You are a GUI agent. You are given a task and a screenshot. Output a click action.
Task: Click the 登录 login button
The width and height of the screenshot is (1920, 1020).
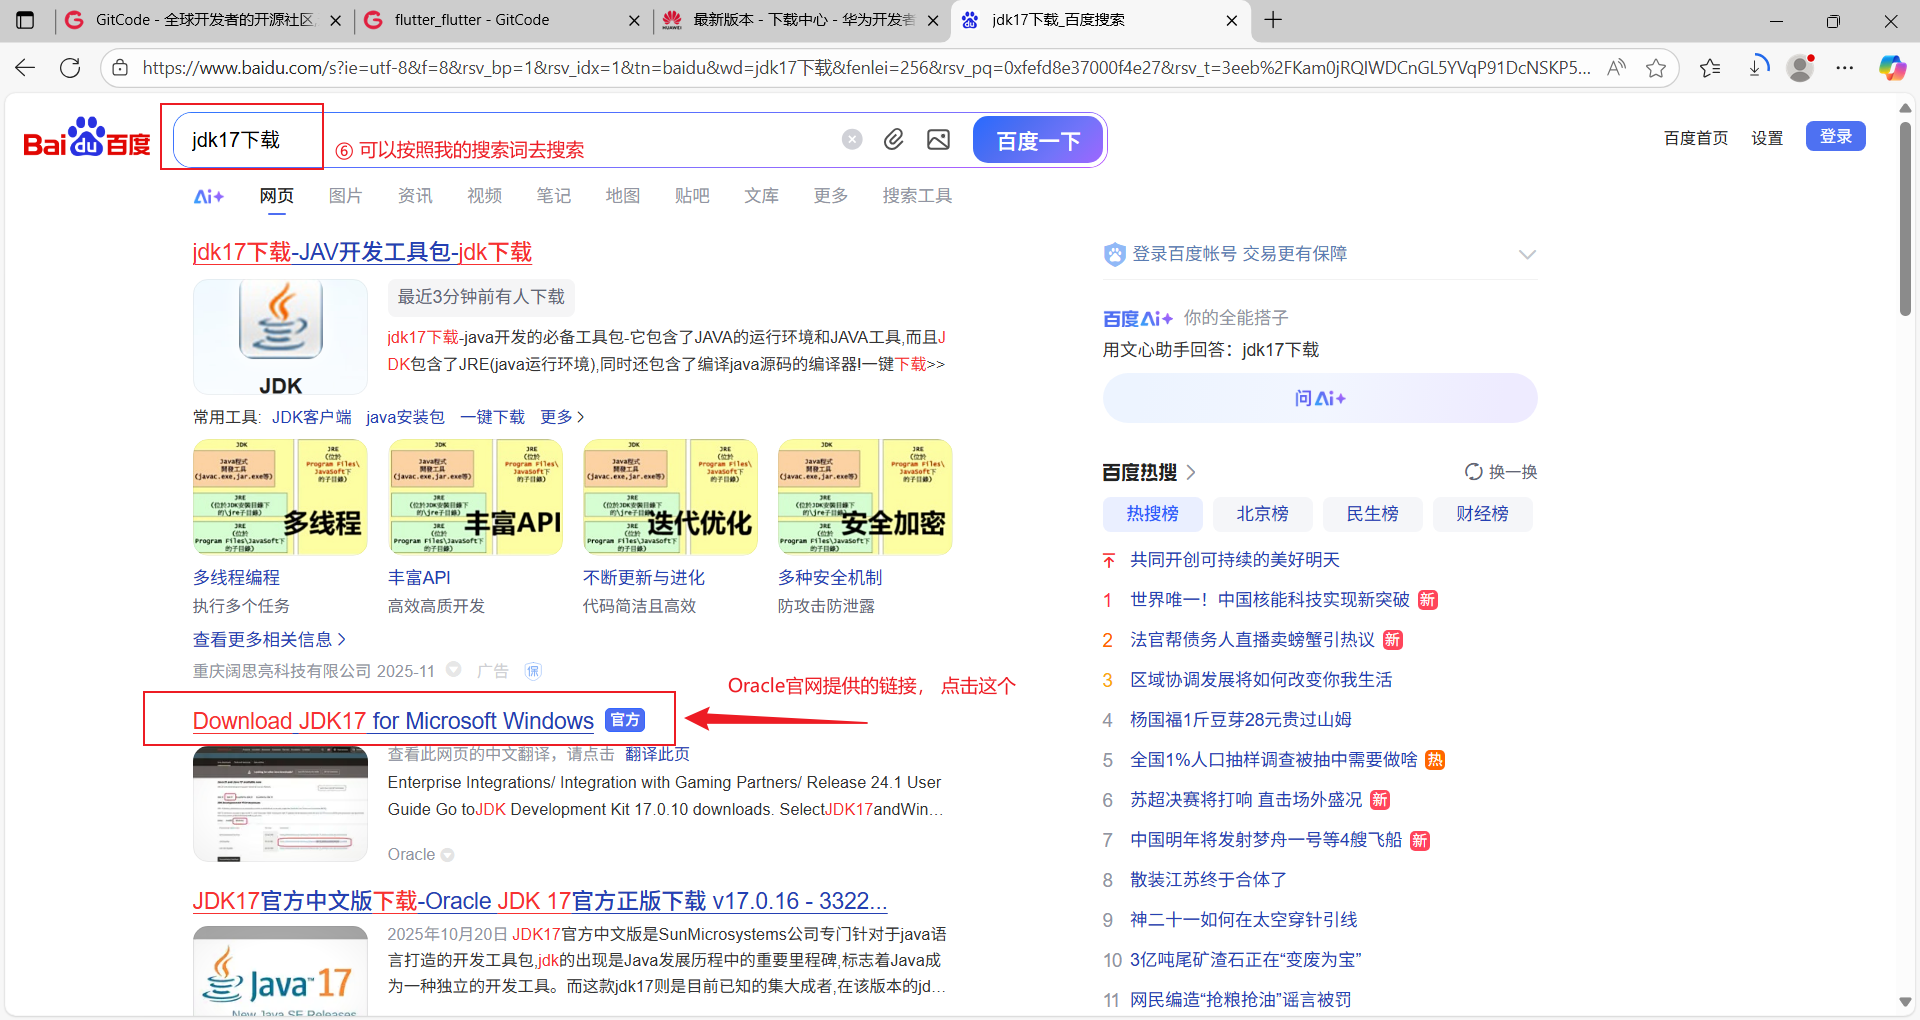pos(1836,137)
